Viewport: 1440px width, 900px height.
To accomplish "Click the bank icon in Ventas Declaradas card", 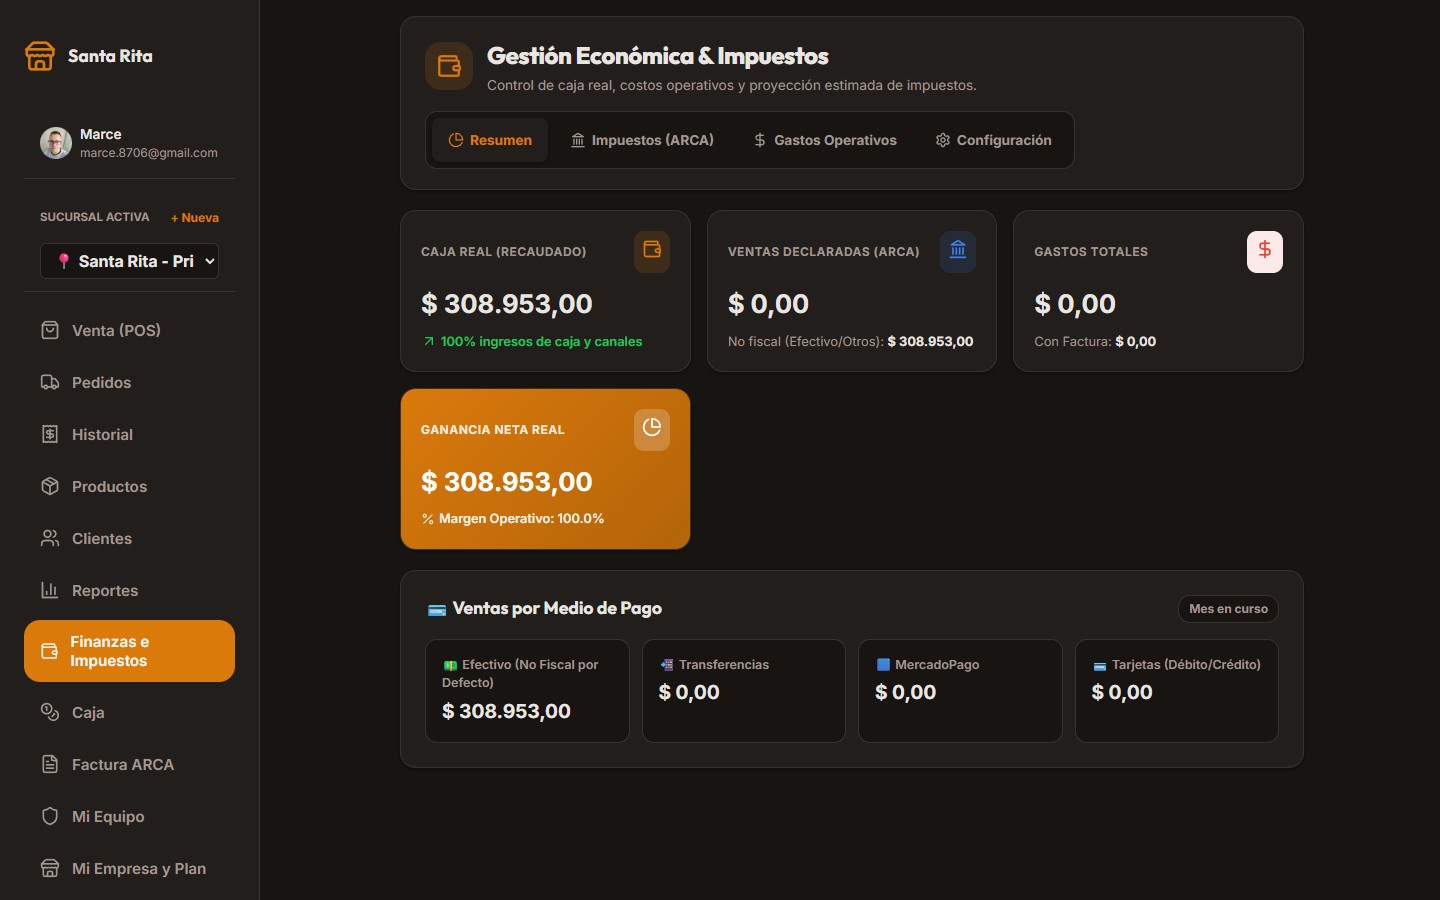I will click(958, 251).
